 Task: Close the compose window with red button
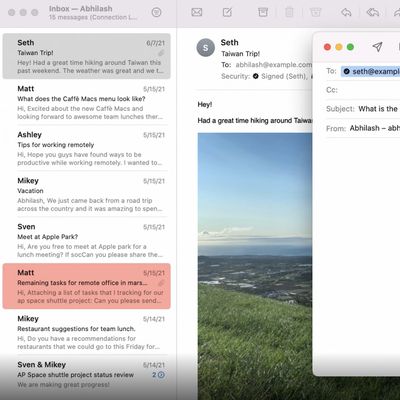(327, 47)
